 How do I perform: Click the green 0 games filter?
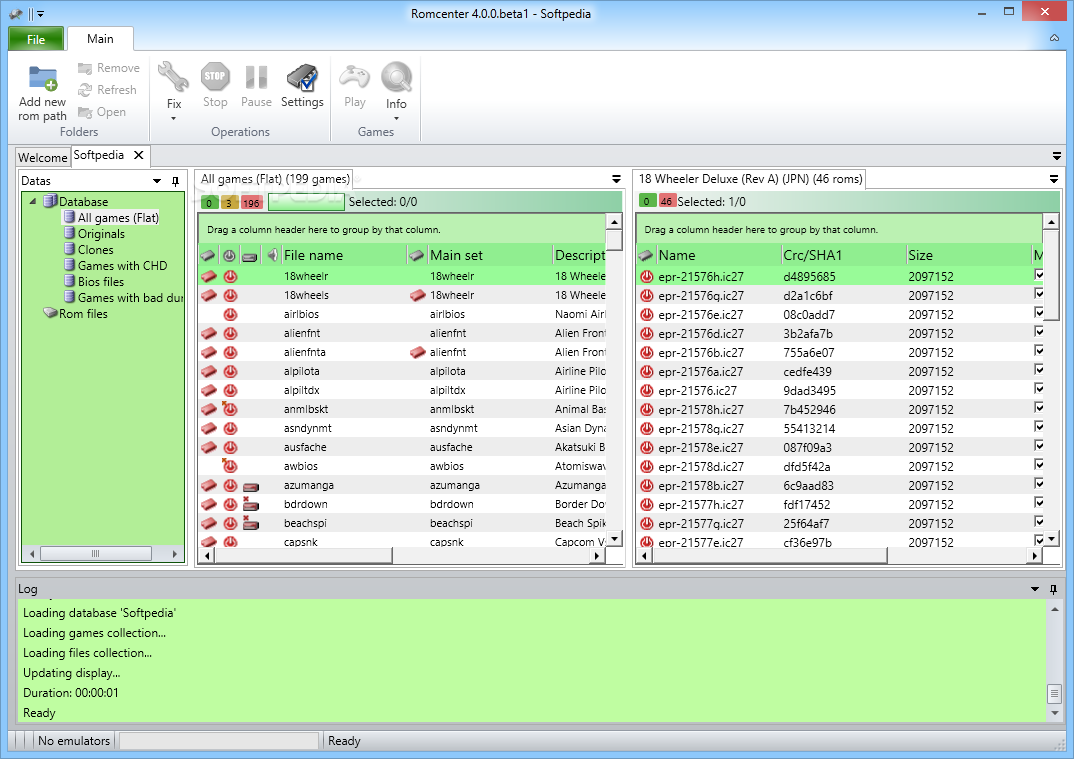[x=209, y=203]
